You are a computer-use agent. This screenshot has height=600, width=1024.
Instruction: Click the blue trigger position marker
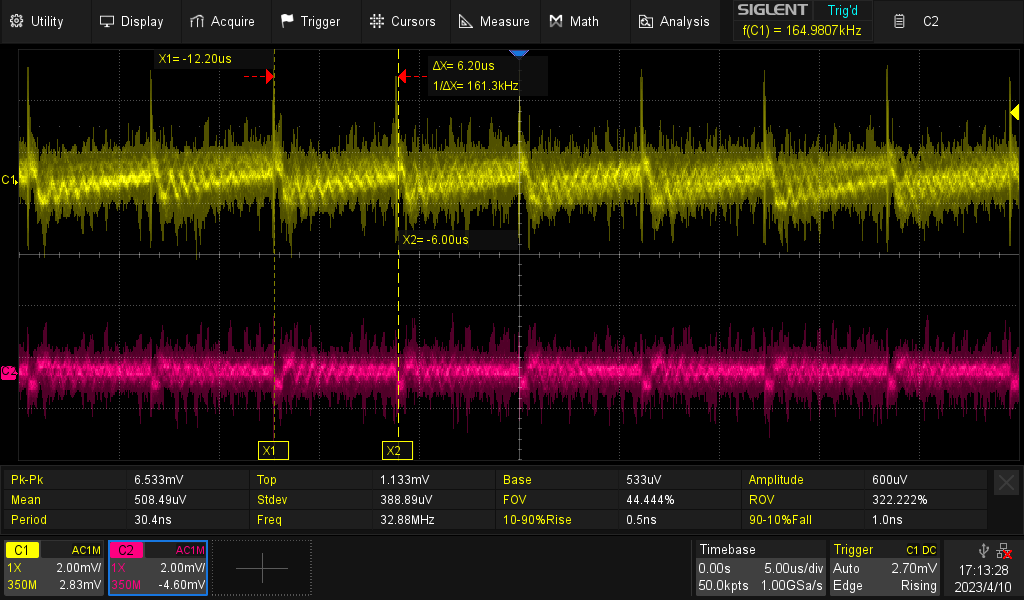point(519,53)
